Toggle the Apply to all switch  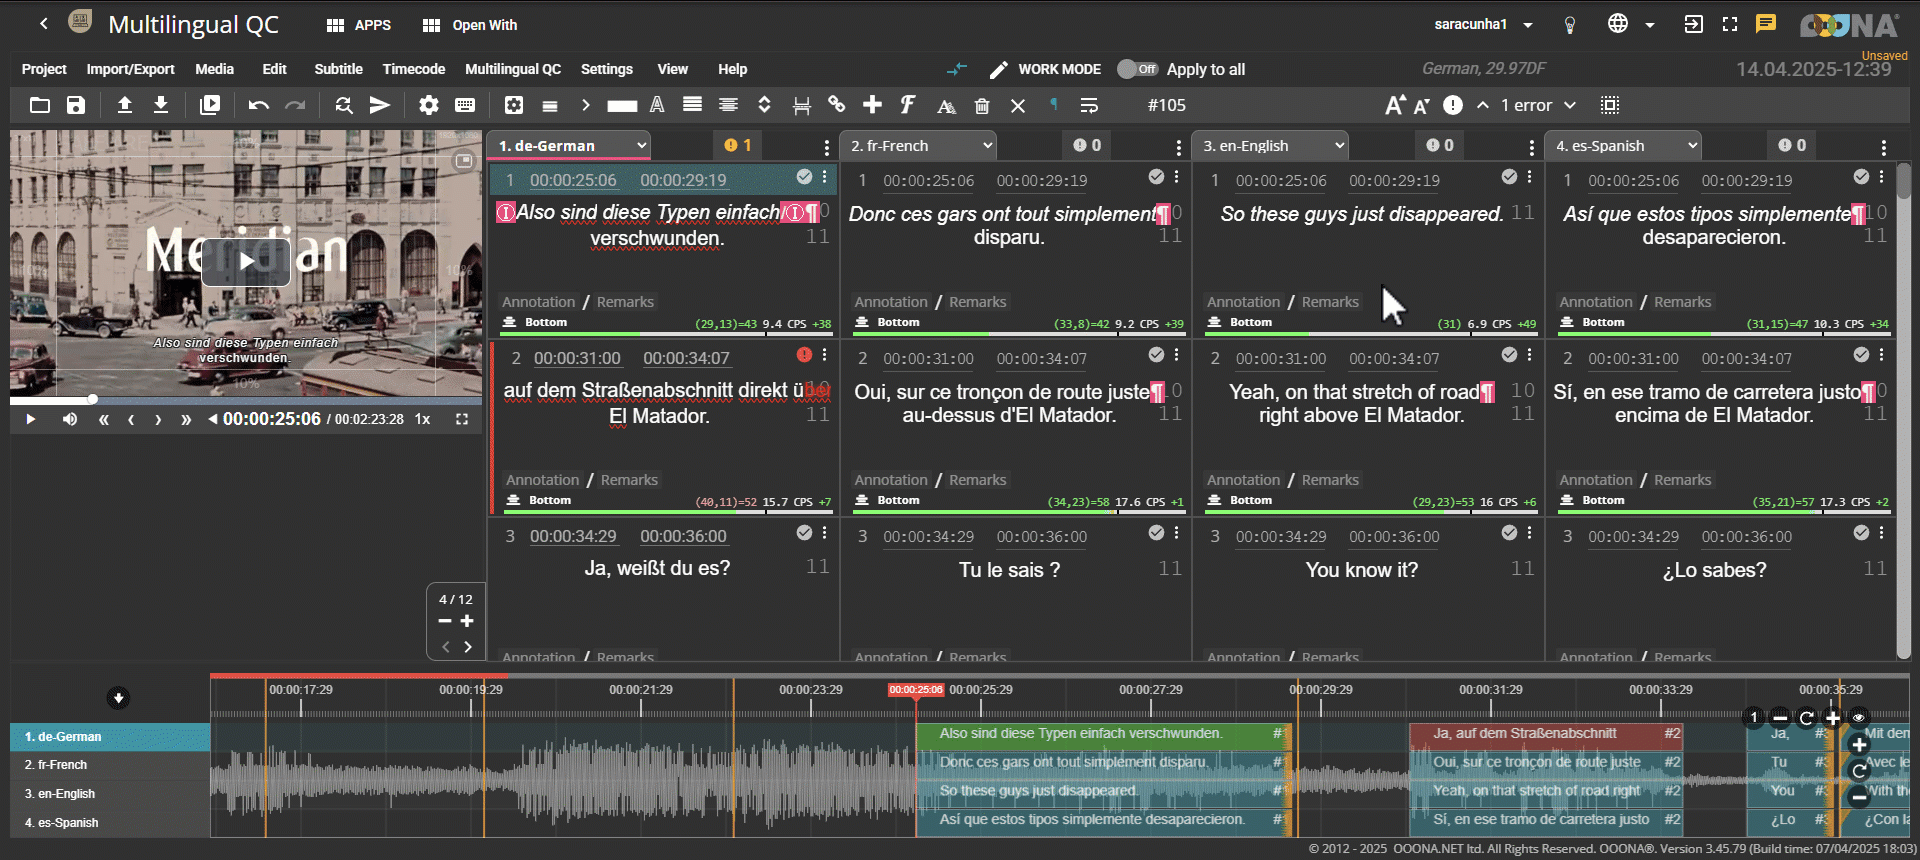pos(1137,69)
